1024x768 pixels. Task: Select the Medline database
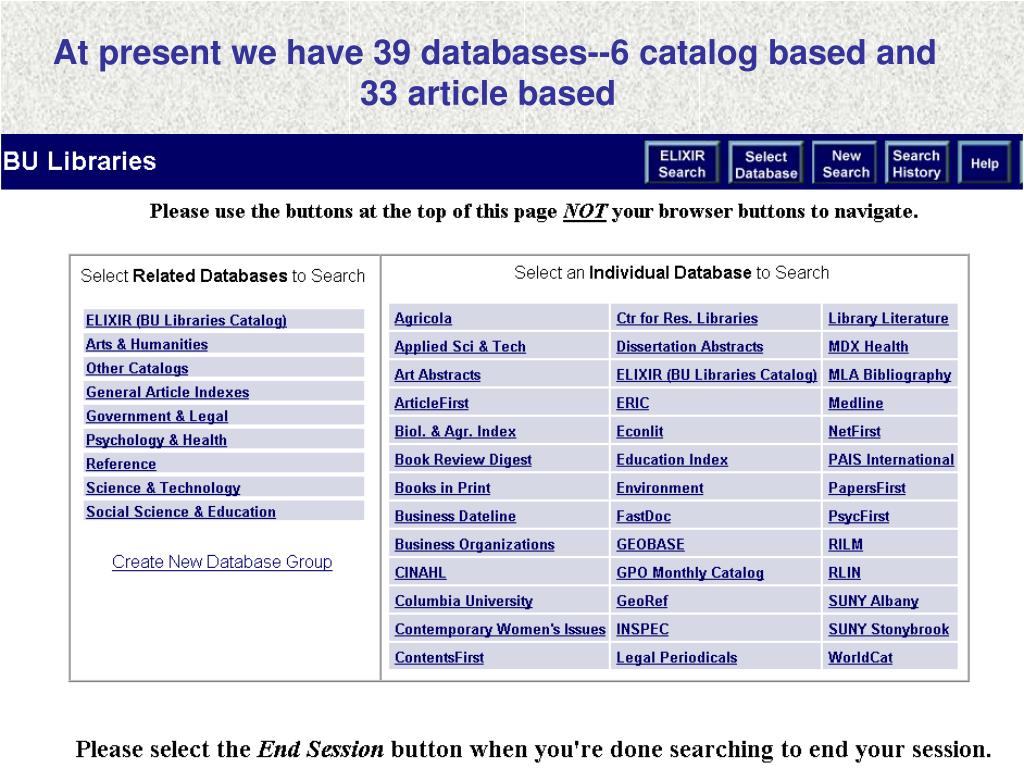pyautogui.click(x=856, y=403)
